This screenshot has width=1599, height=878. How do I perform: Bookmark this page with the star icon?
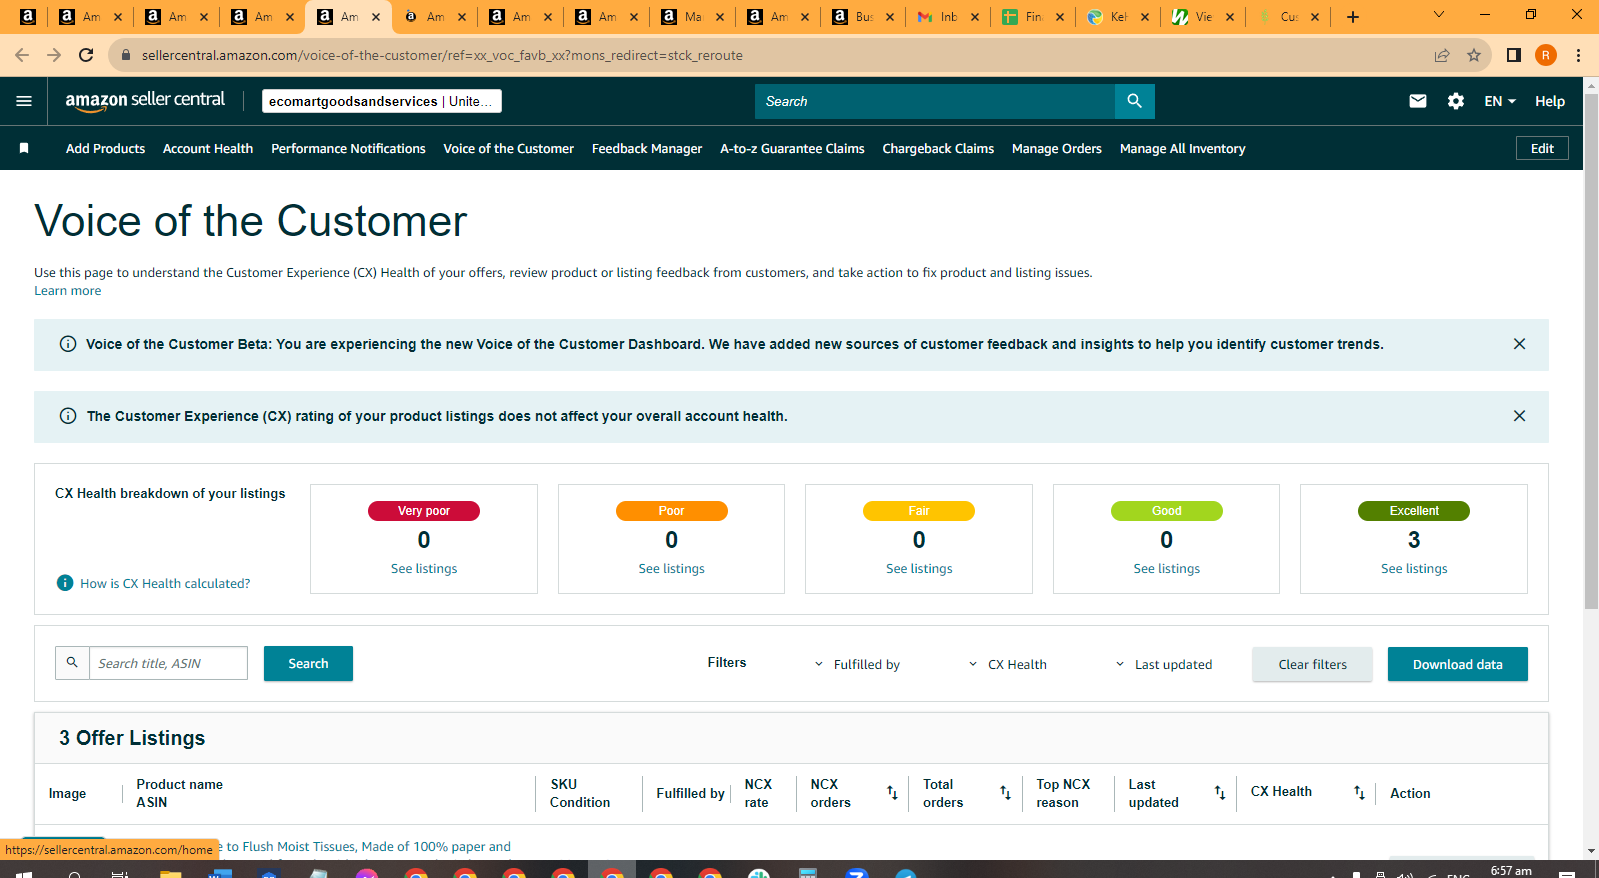[x=1474, y=55]
